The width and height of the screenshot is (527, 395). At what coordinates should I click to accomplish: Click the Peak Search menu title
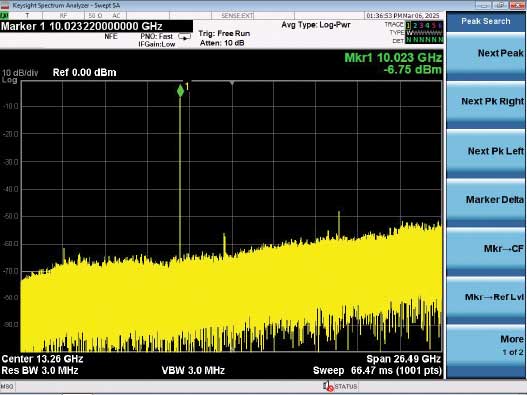[x=486, y=21]
